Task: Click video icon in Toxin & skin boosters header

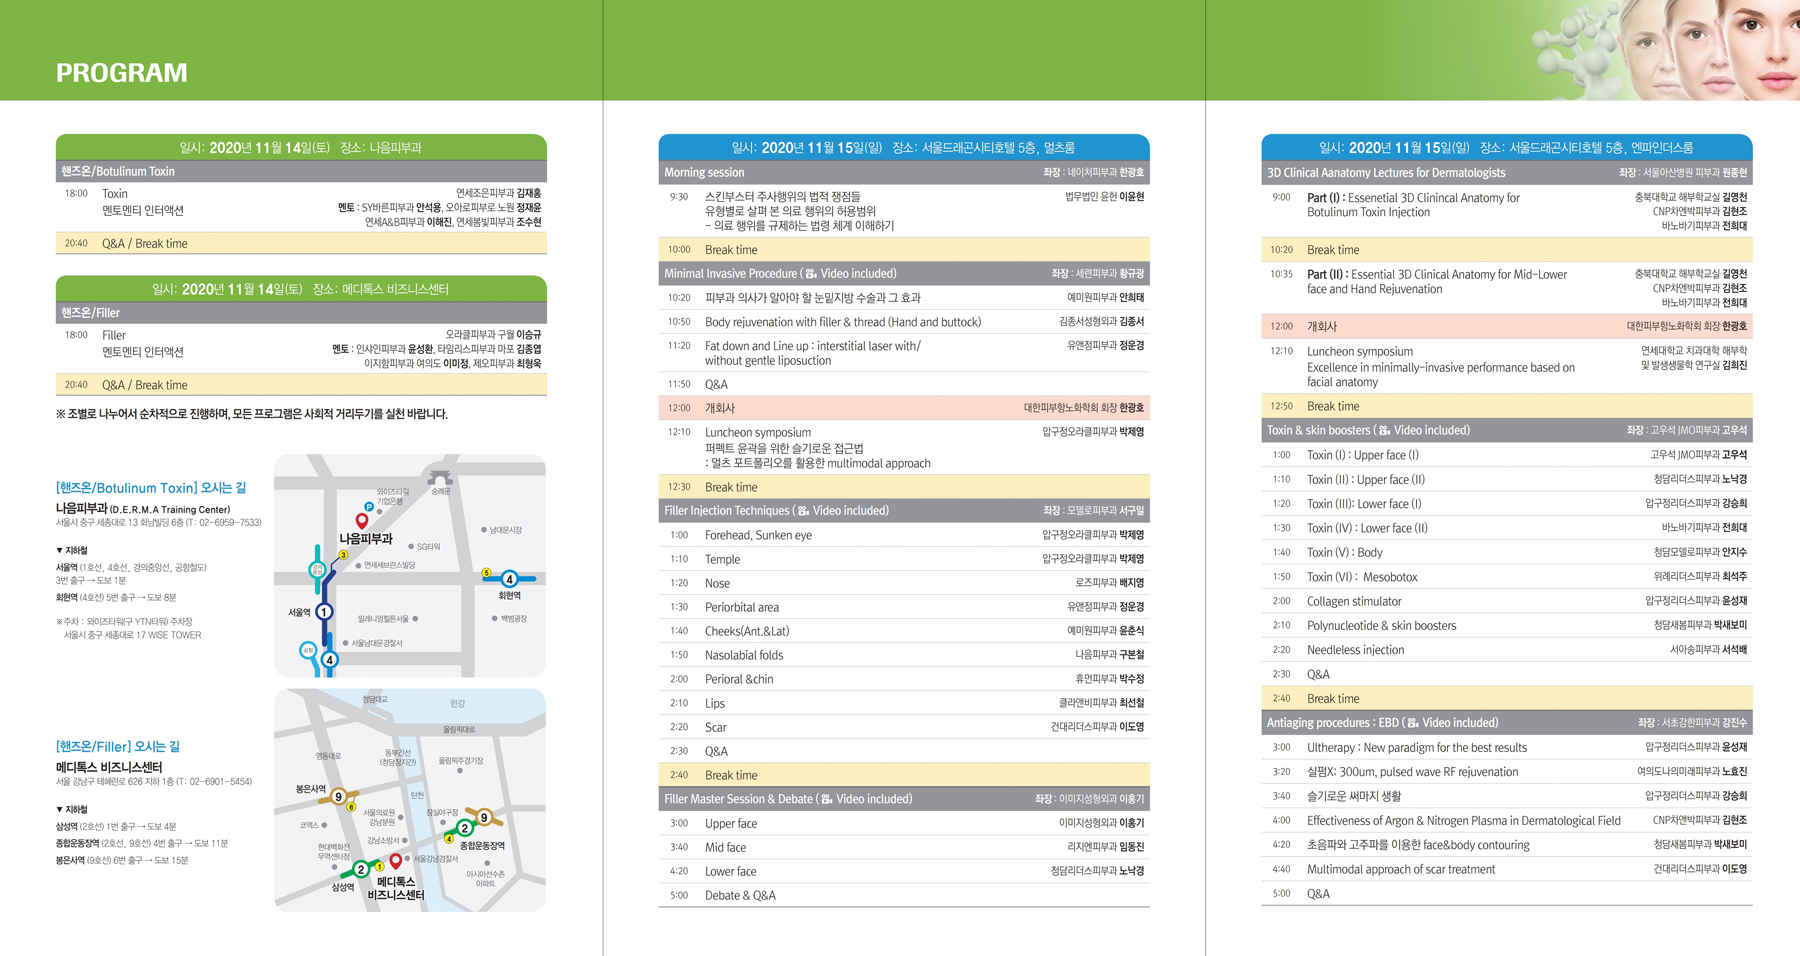Action: [x=1384, y=431]
